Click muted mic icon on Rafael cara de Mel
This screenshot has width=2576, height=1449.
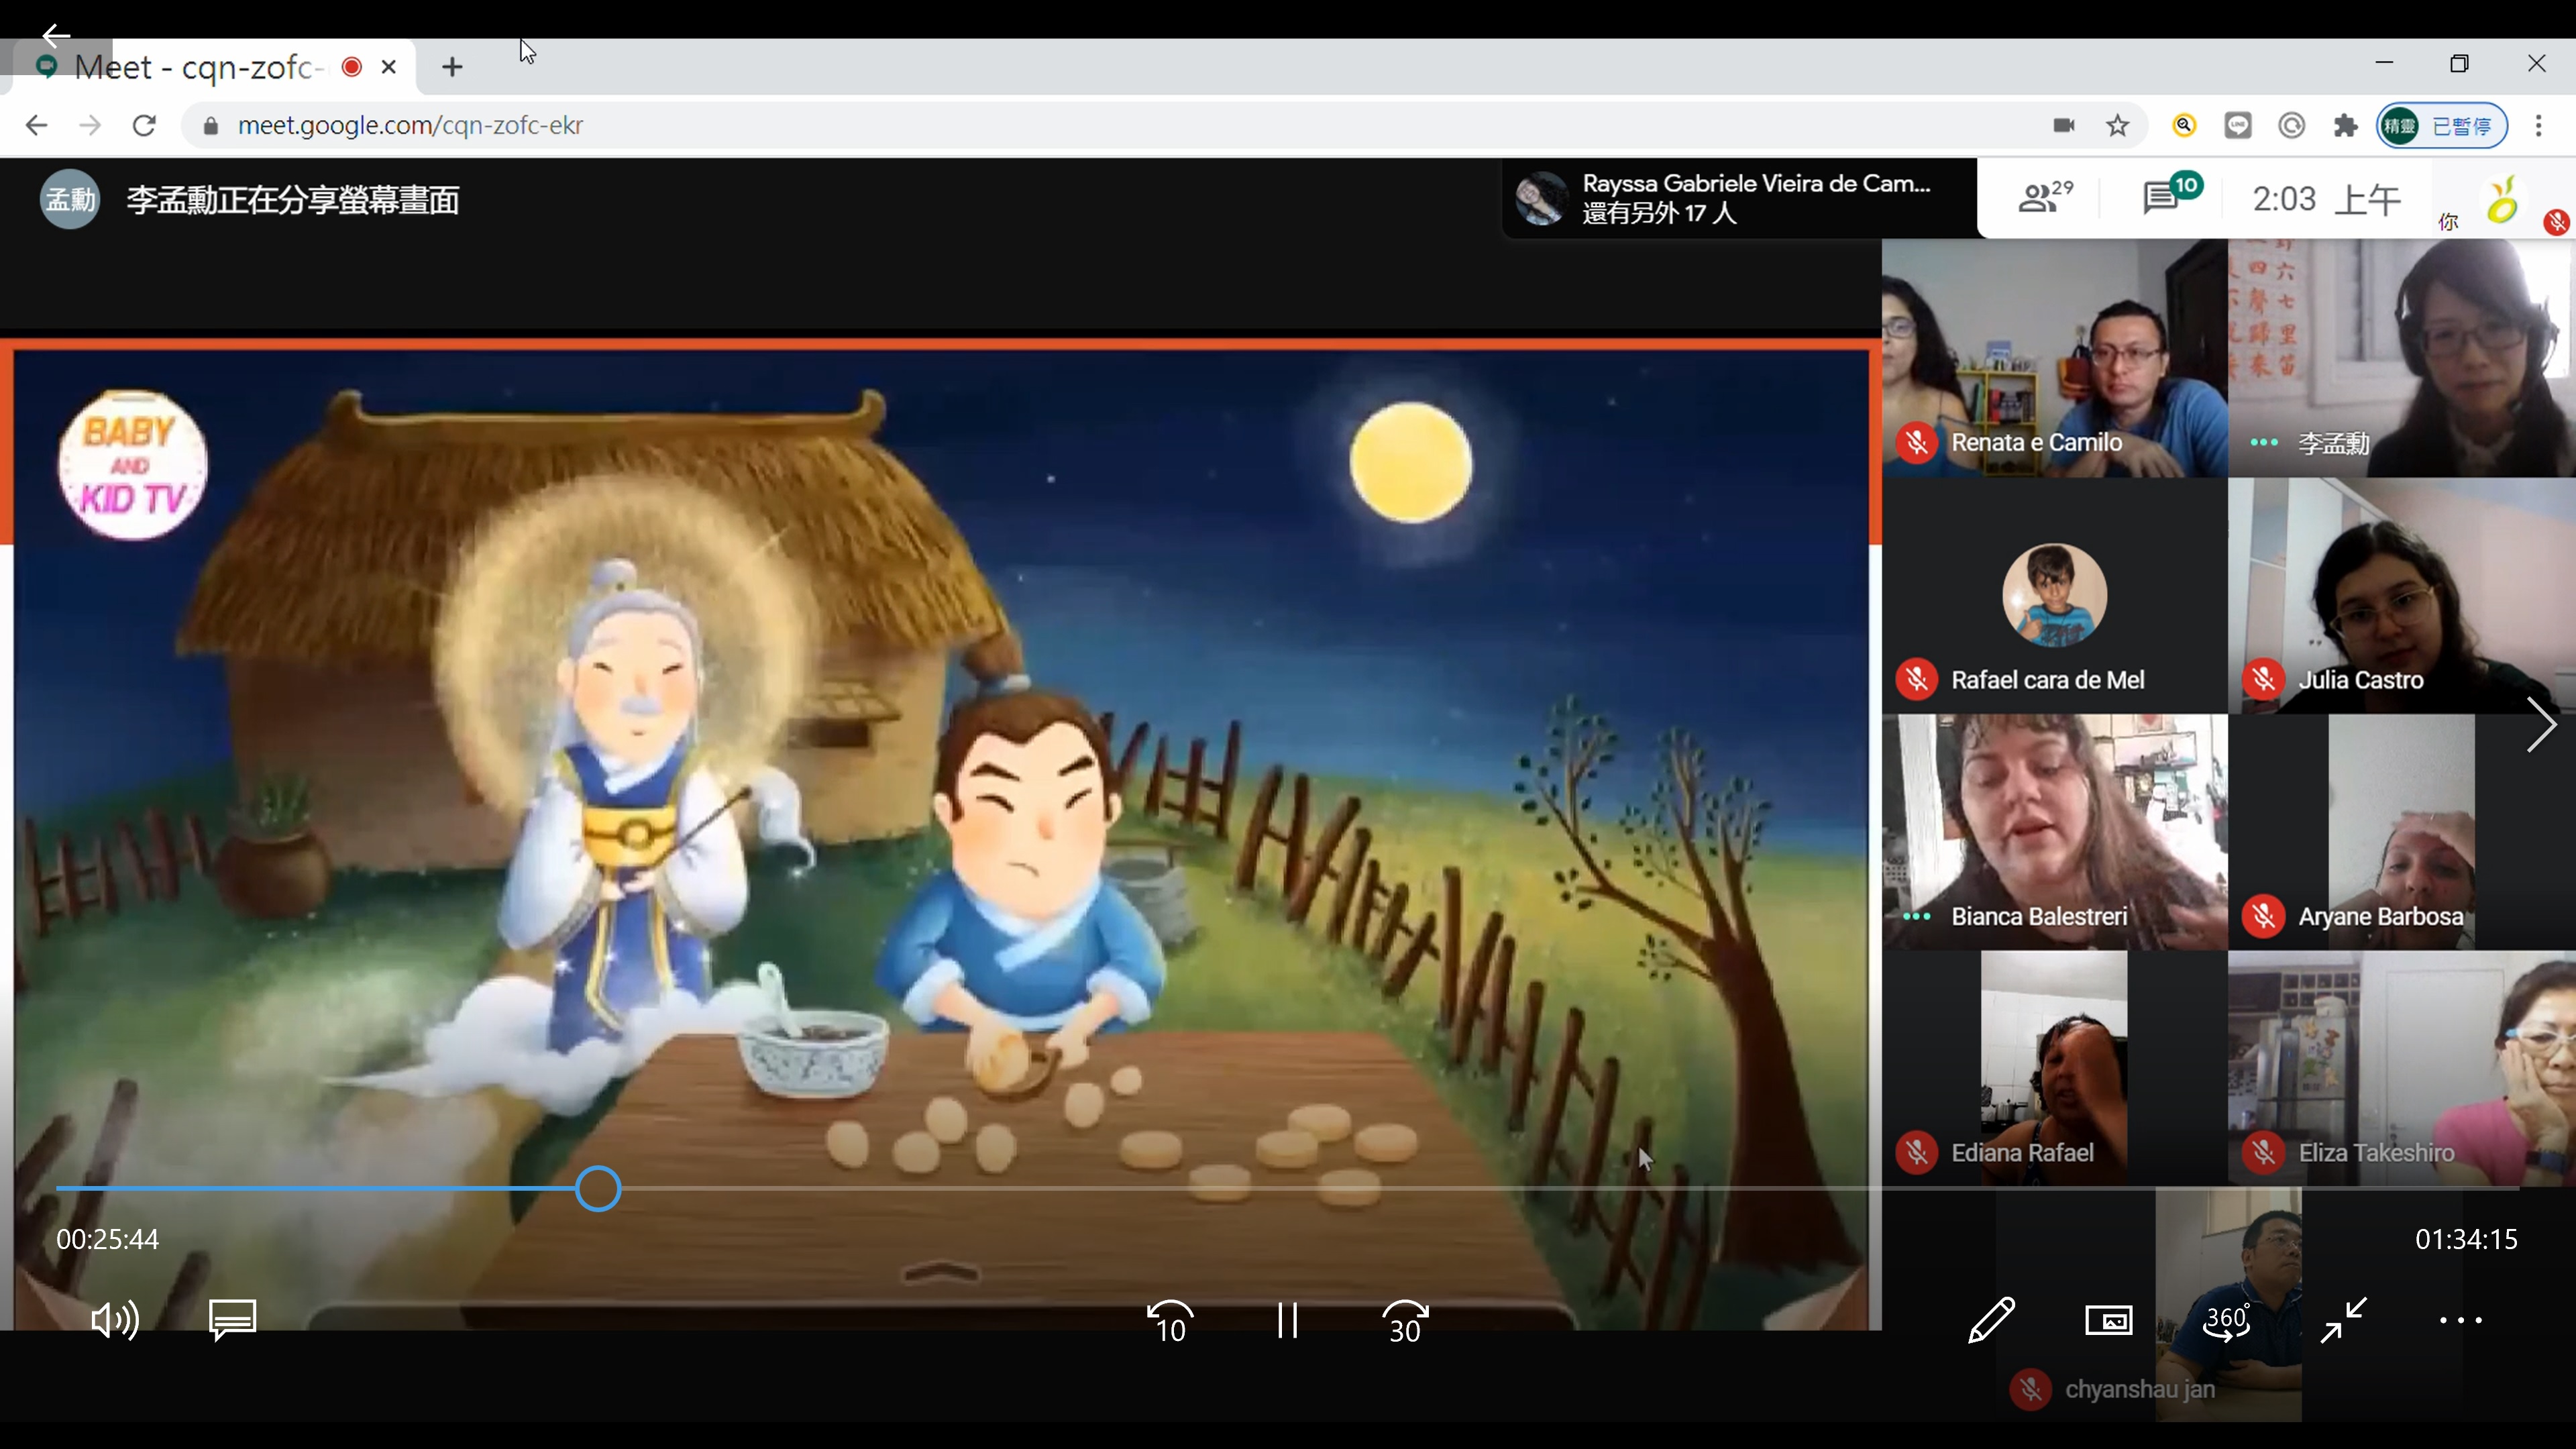[x=1917, y=680]
